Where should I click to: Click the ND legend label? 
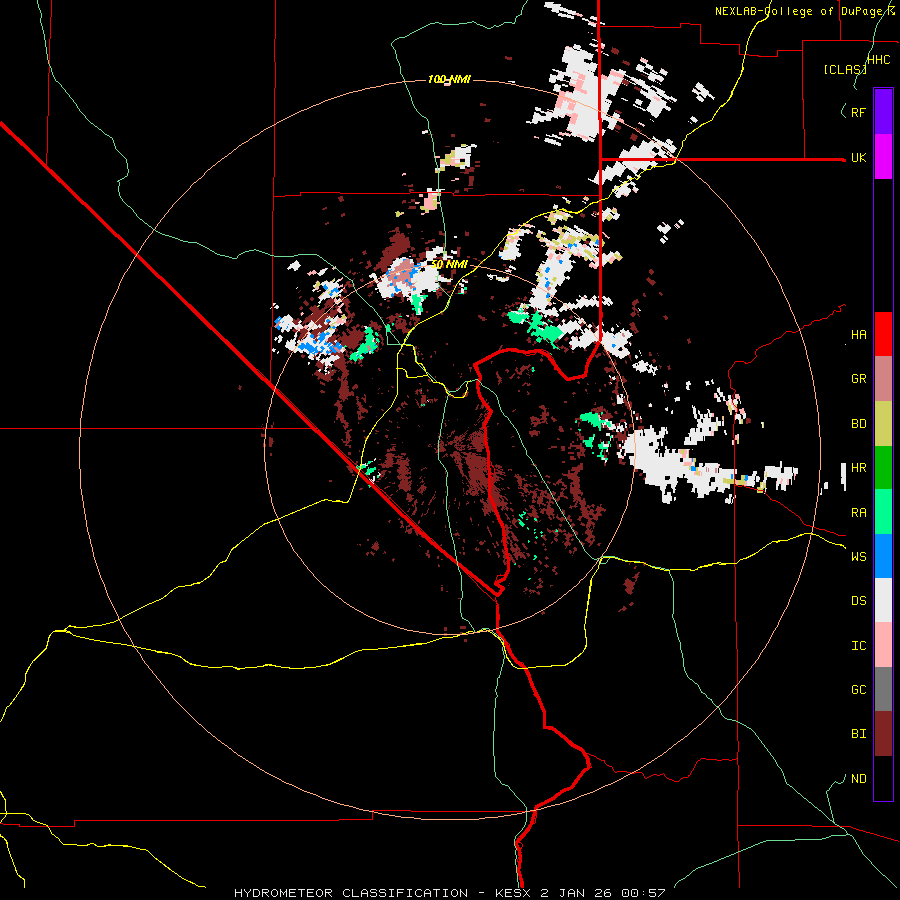click(x=858, y=779)
